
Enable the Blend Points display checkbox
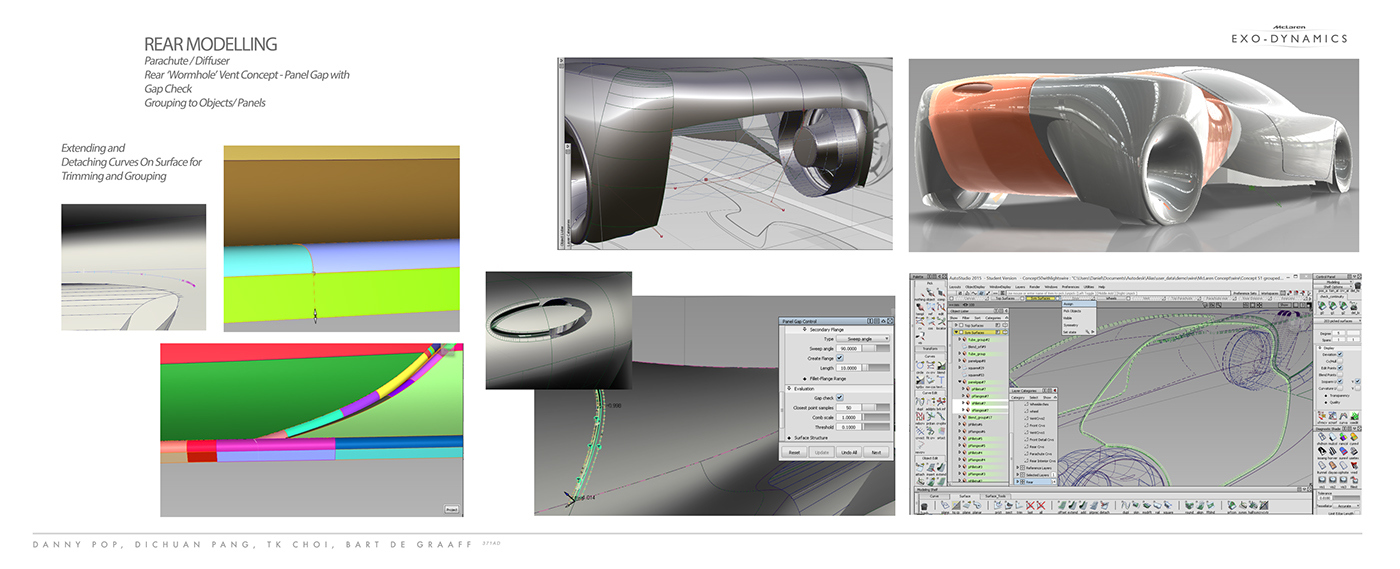(x=1340, y=375)
